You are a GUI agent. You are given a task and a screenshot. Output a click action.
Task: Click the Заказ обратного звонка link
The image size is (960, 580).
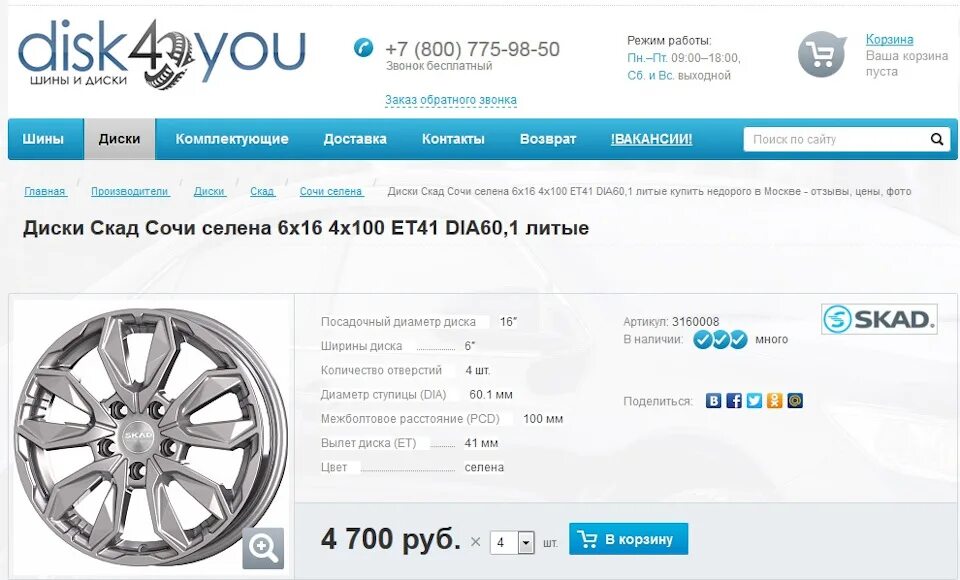pos(451,100)
